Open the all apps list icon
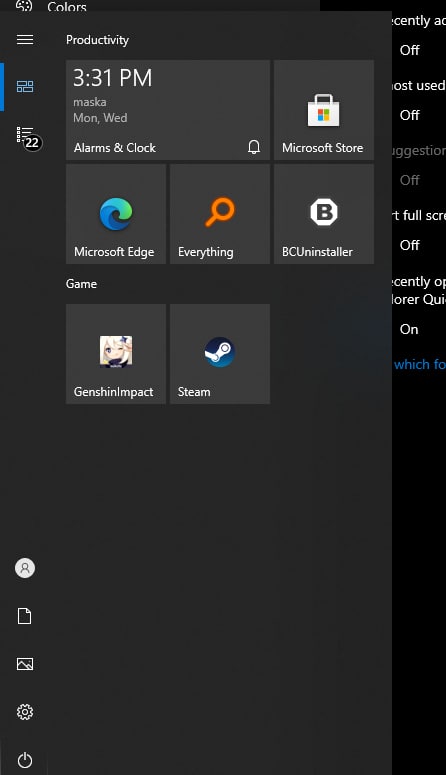 25,135
